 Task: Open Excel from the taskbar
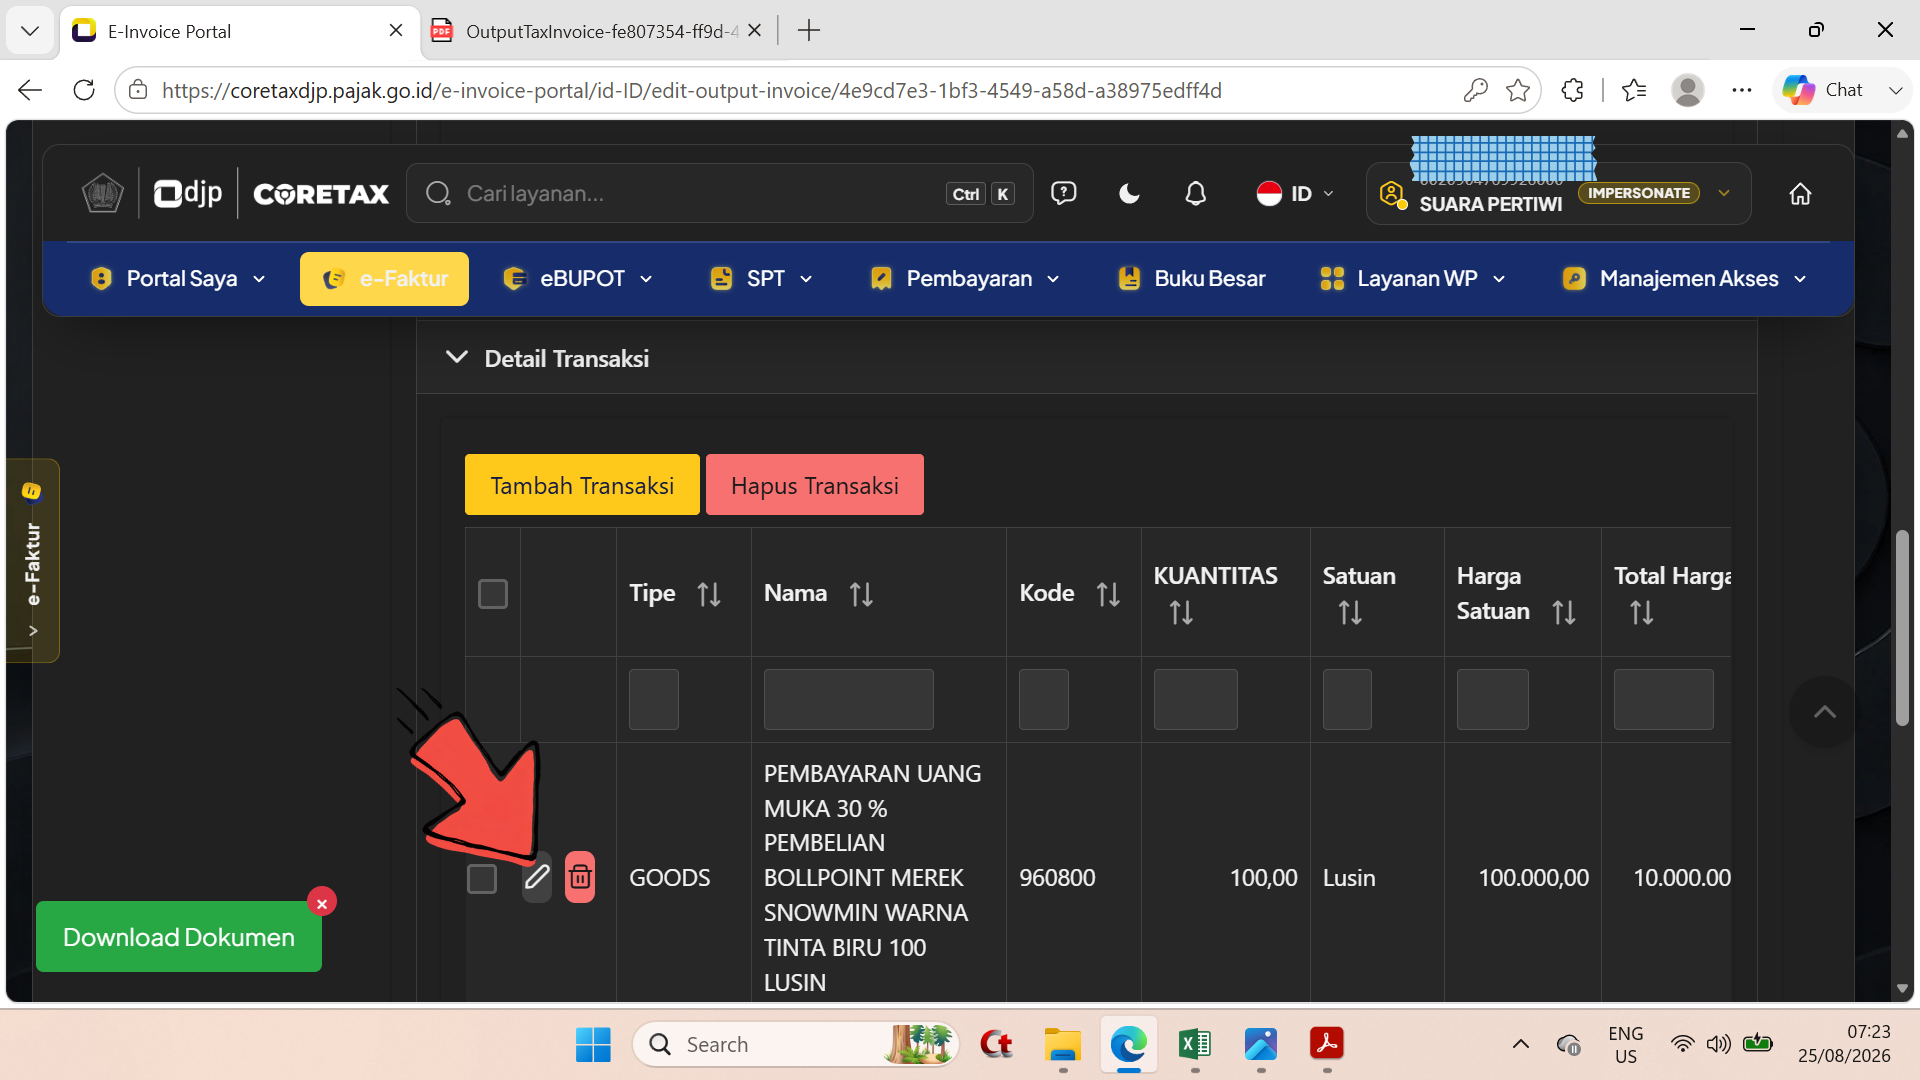point(1195,1044)
